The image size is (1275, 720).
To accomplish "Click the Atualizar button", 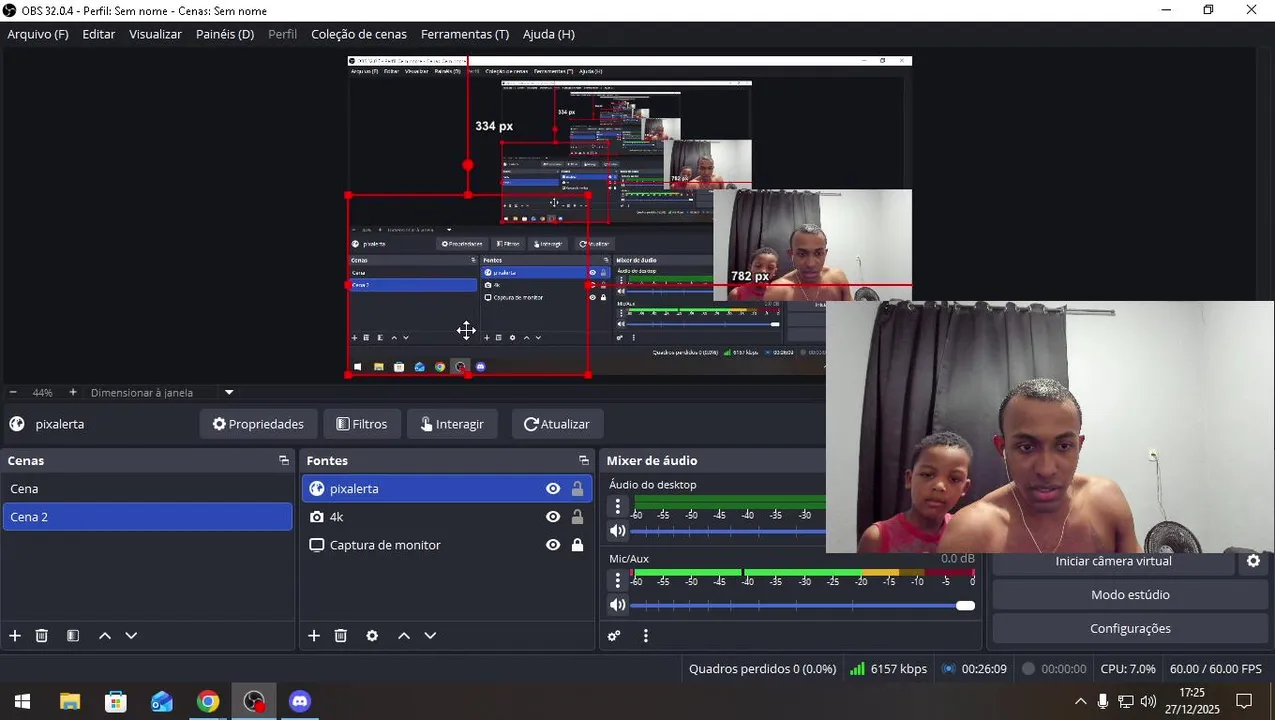I will (x=557, y=424).
